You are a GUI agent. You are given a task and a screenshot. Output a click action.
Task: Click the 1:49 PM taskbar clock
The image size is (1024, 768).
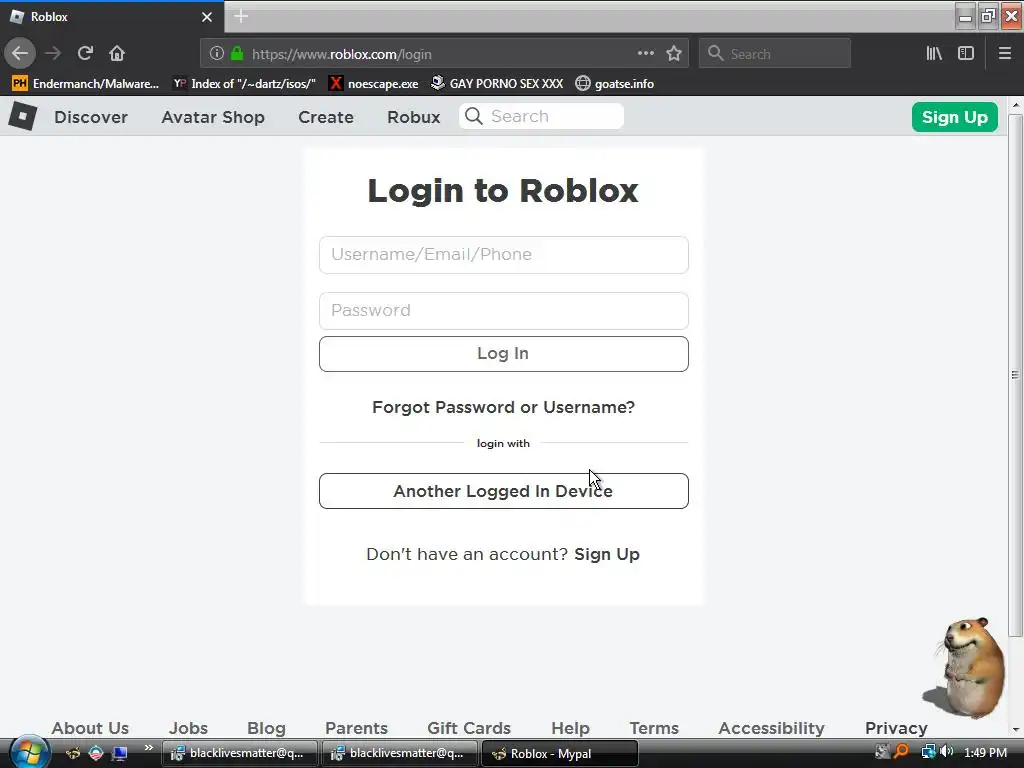pos(985,752)
